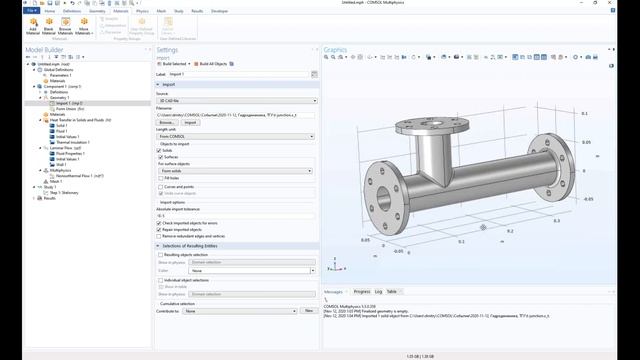Screen dimensions: 640x360
Task: Collapse the Selections of Resulting Entities section
Action: click(x=158, y=246)
